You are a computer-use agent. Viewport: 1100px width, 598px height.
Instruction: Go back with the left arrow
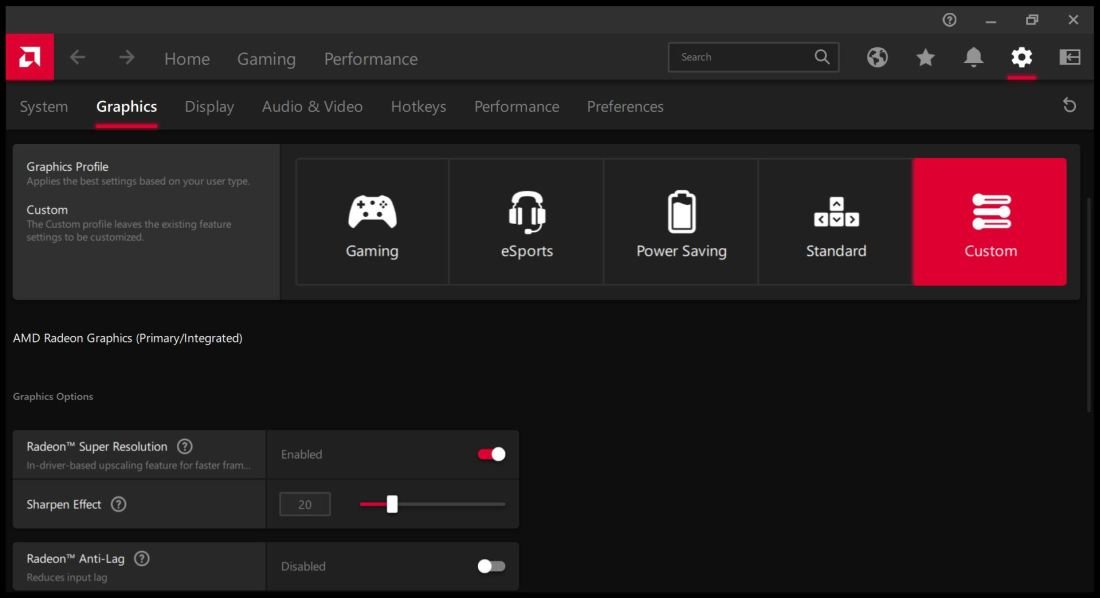click(78, 58)
